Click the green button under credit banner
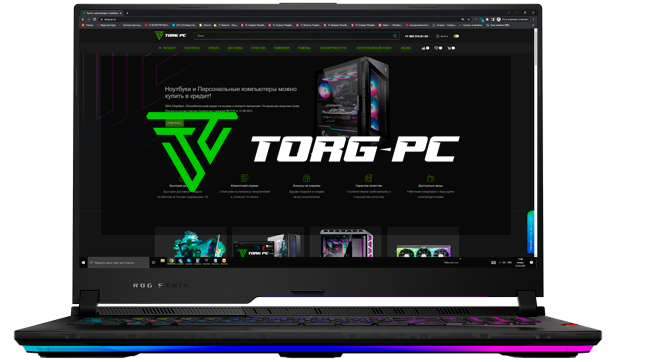The image size is (668, 362). click(174, 123)
